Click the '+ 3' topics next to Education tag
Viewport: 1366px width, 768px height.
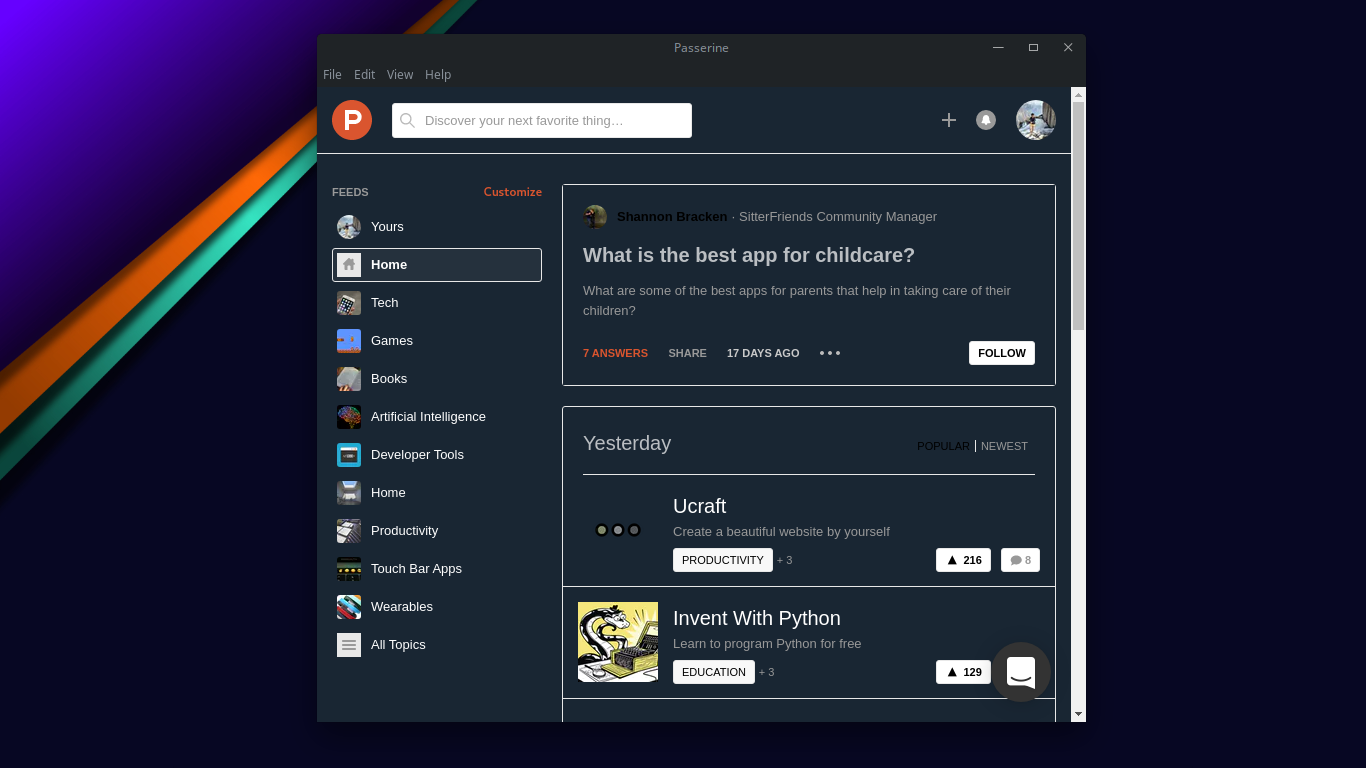767,672
